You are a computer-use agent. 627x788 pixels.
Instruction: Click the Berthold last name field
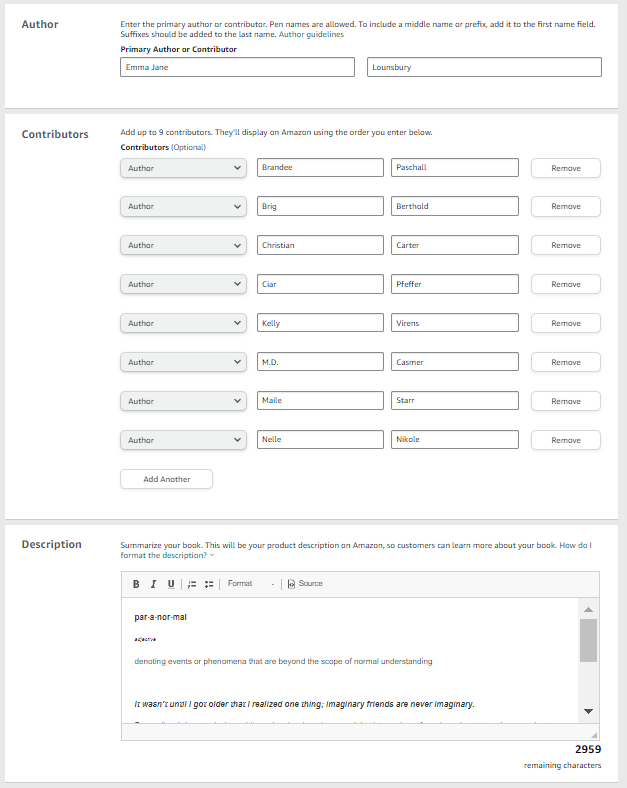click(455, 206)
